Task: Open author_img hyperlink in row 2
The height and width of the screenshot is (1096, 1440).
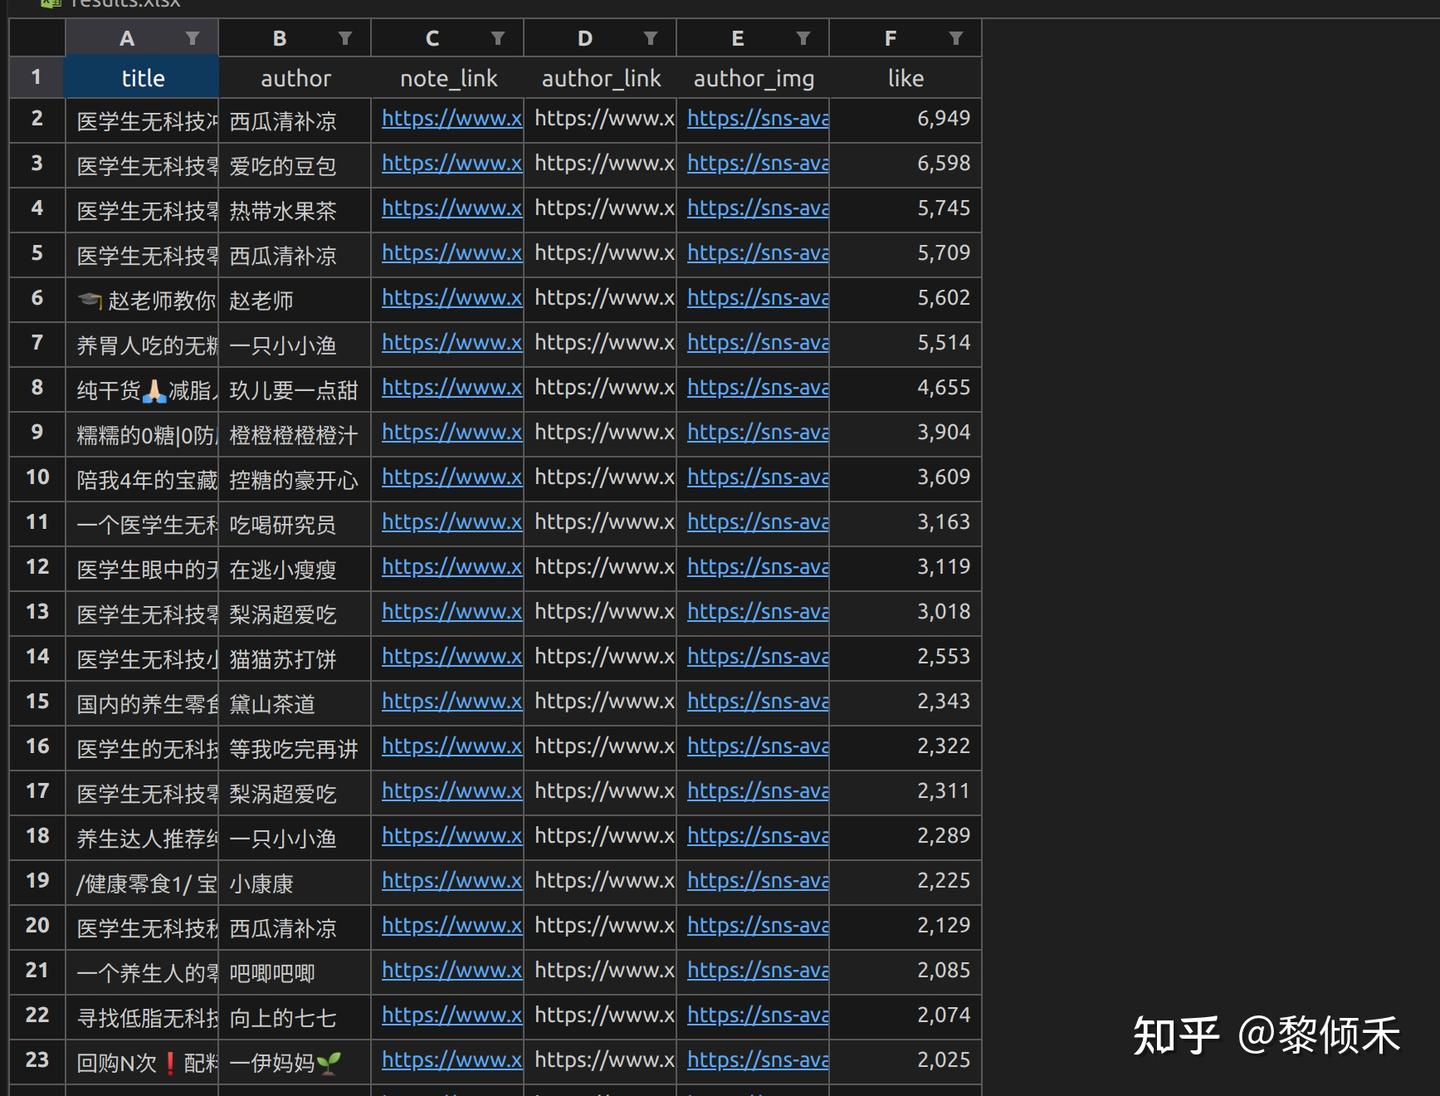Action: tap(758, 118)
